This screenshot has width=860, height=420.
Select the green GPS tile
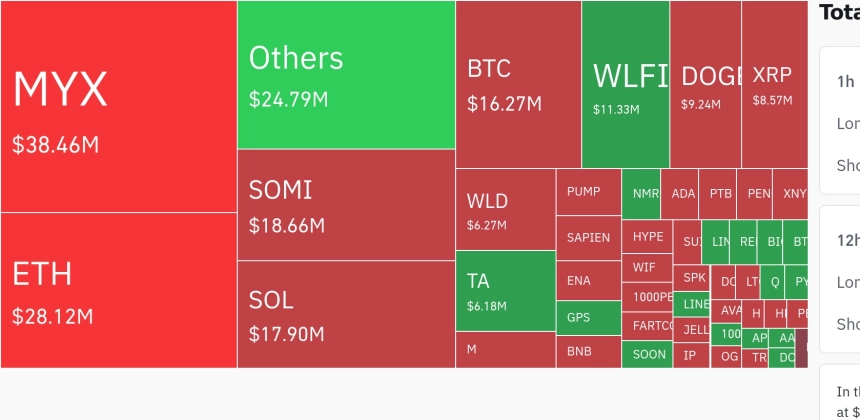pyautogui.click(x=589, y=317)
